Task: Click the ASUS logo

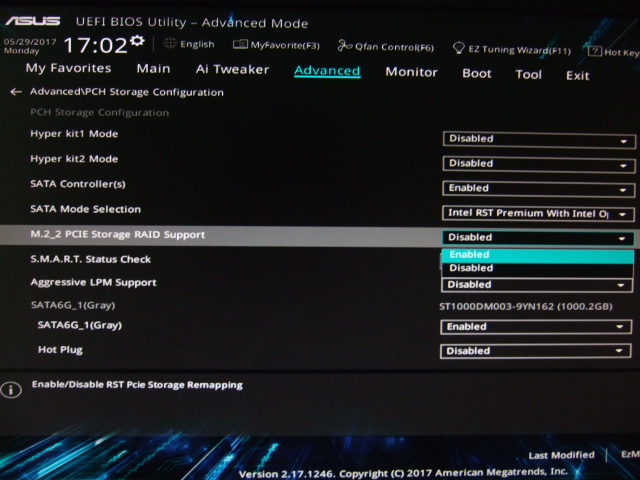Action: 33,20
